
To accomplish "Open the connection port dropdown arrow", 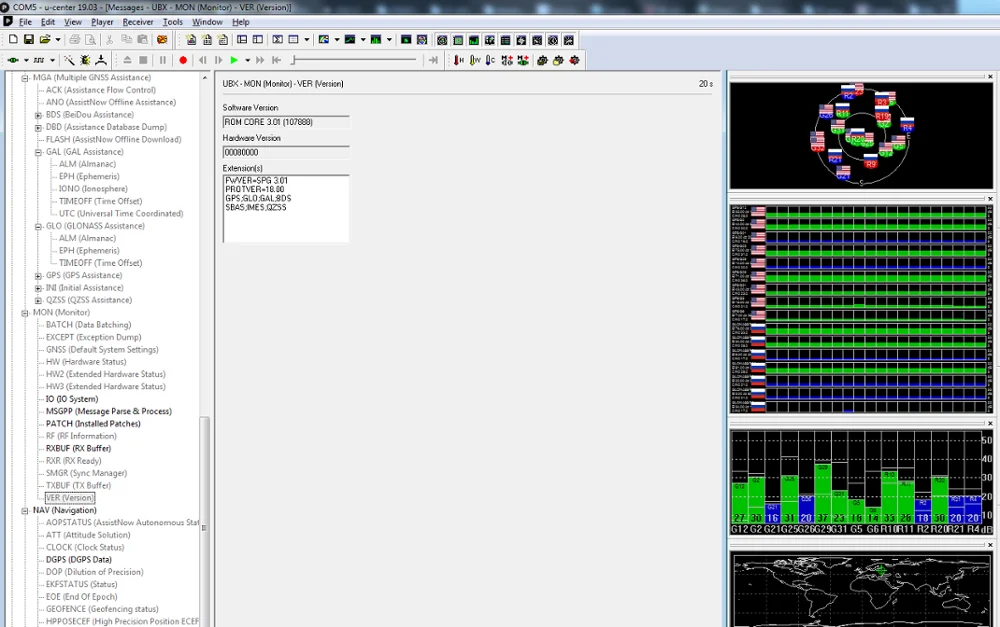I will pyautogui.click(x=26, y=60).
